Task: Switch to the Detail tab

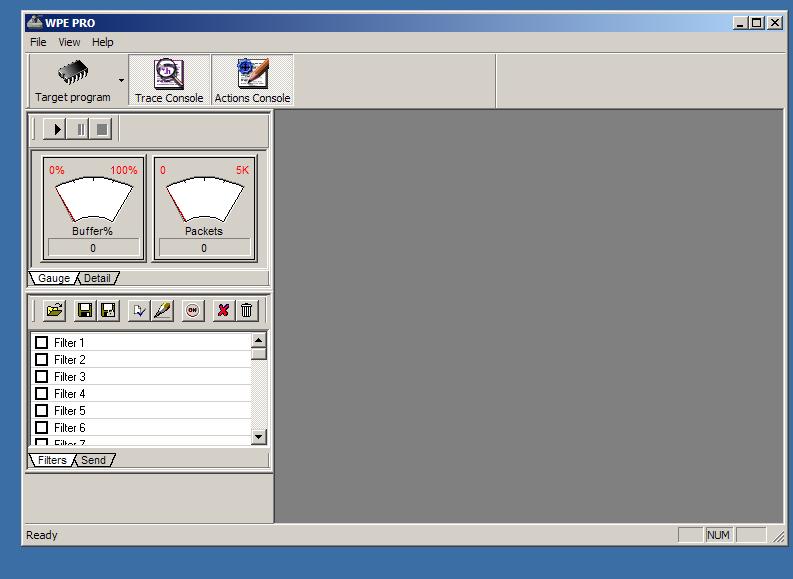Action: tap(97, 278)
